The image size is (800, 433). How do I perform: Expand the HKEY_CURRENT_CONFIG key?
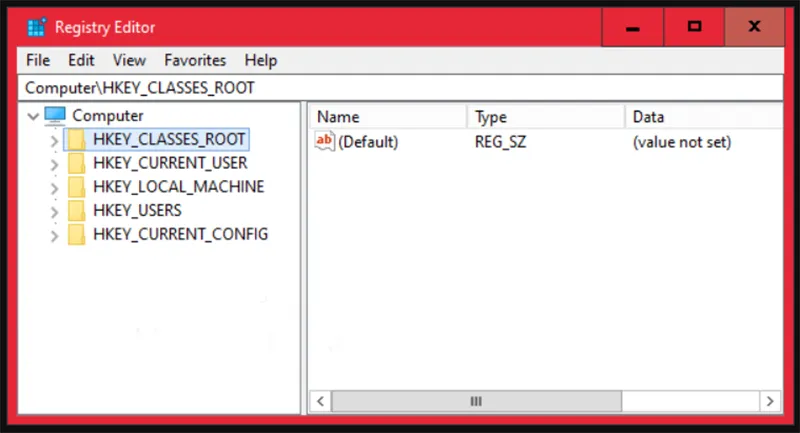pyautogui.click(x=54, y=236)
